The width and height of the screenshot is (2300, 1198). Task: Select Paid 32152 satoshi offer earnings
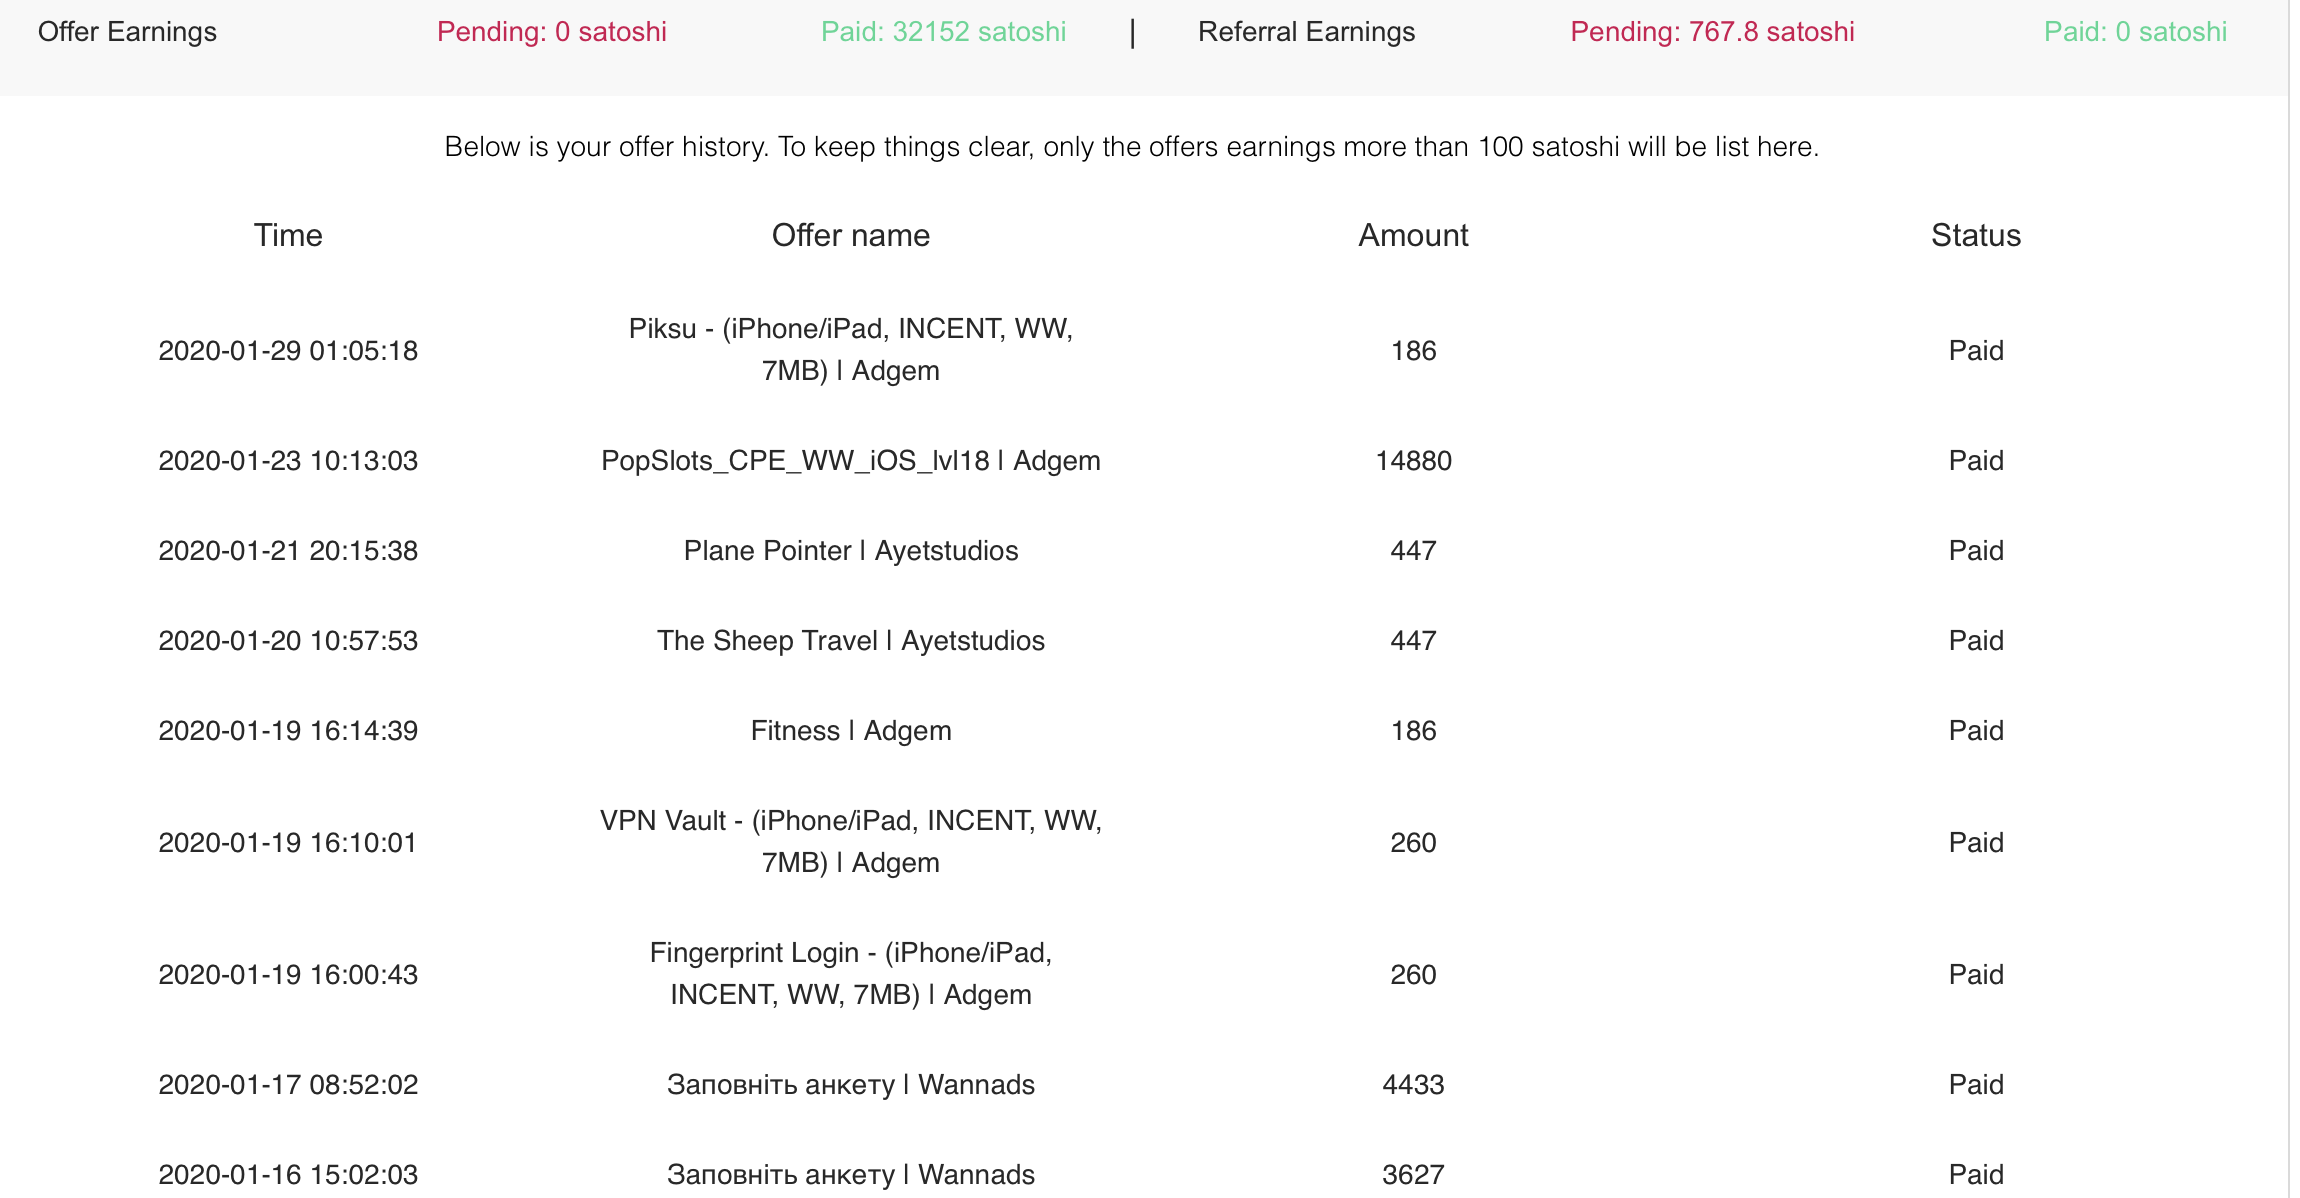[943, 32]
